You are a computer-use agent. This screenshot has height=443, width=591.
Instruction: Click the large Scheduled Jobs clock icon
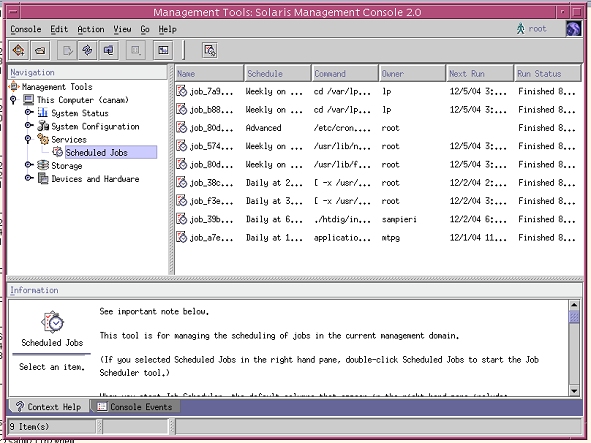[52, 322]
